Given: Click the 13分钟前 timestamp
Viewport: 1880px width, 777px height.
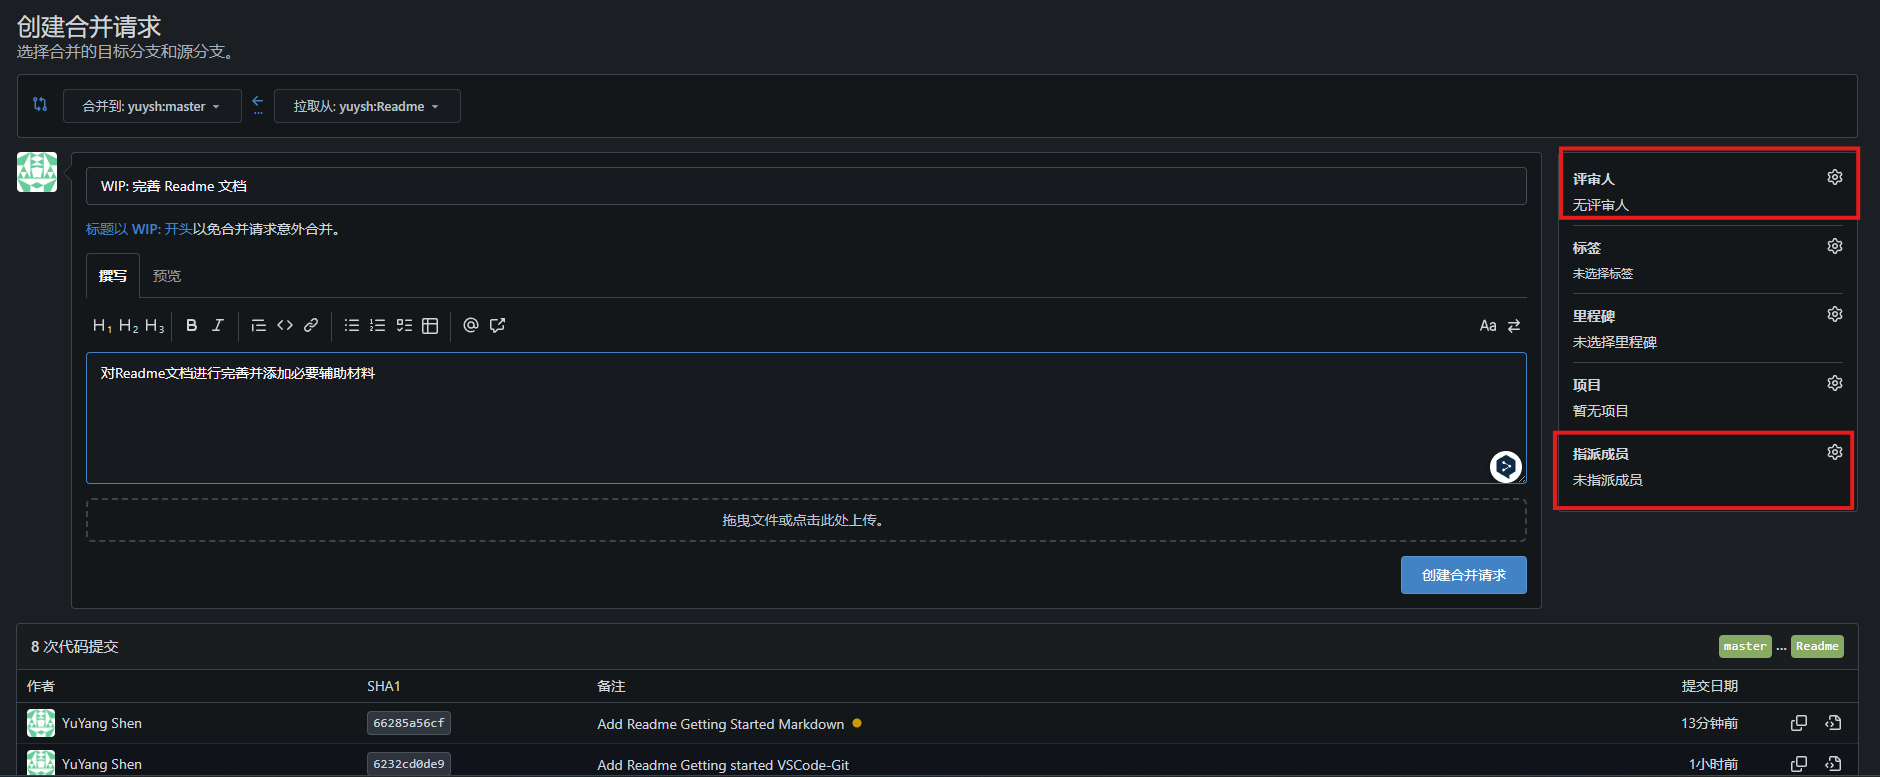Looking at the screenshot, I should 1709,723.
